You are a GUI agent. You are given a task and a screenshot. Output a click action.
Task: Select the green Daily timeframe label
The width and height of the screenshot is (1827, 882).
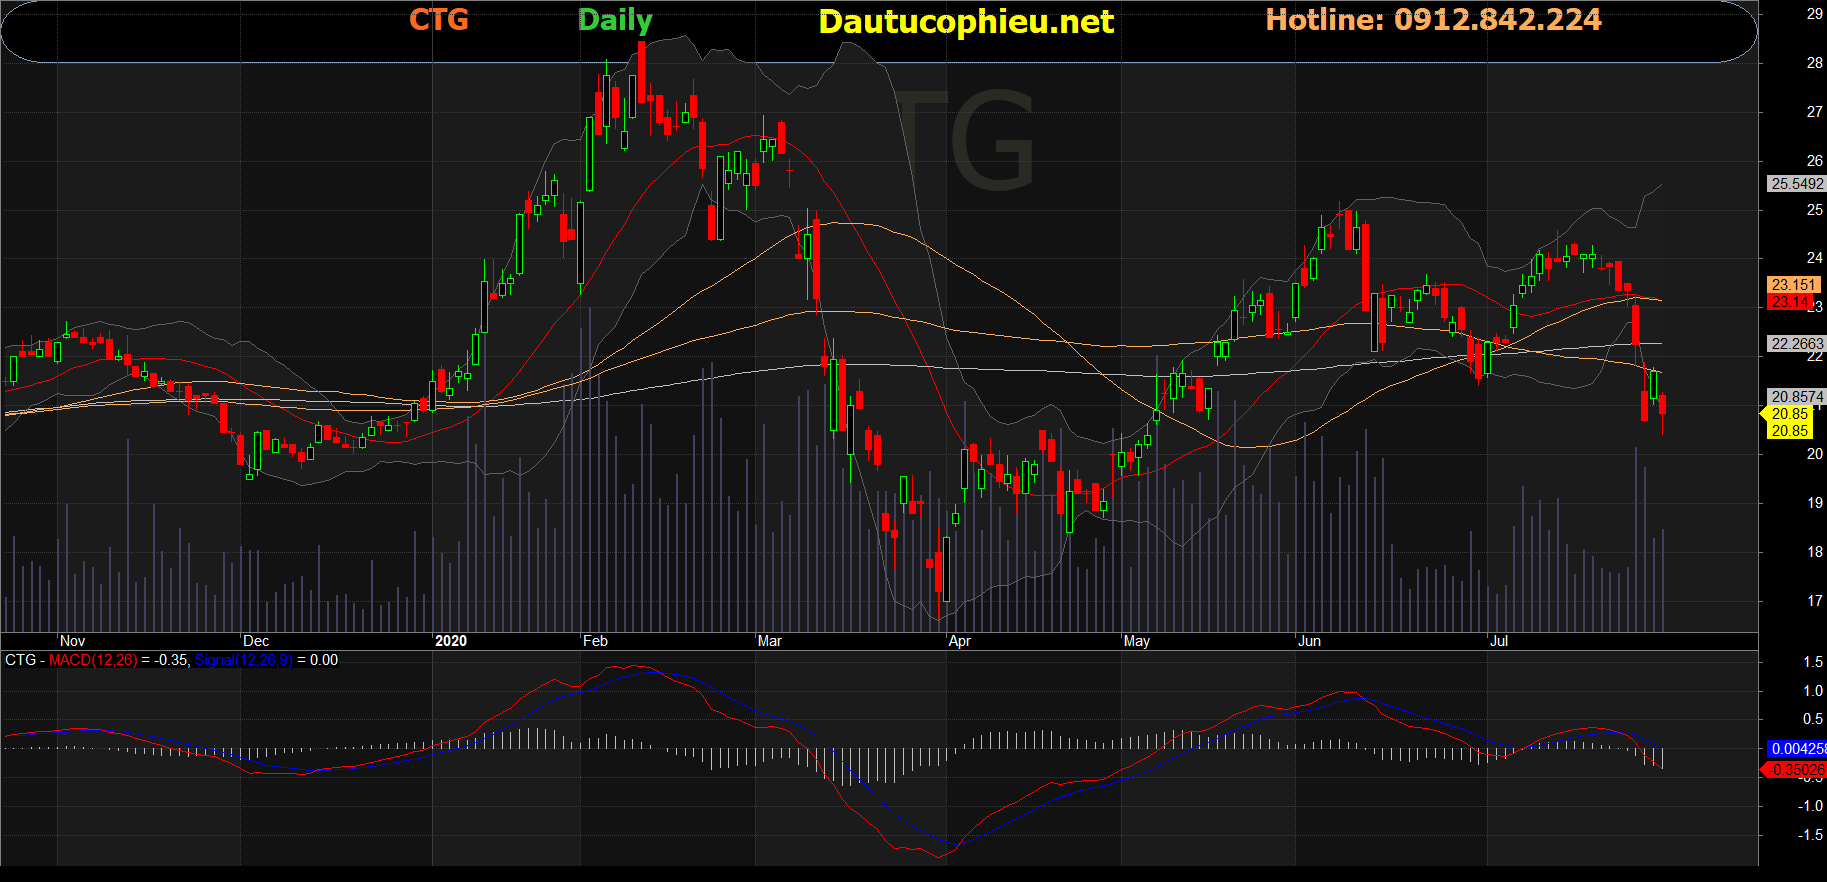point(615,21)
